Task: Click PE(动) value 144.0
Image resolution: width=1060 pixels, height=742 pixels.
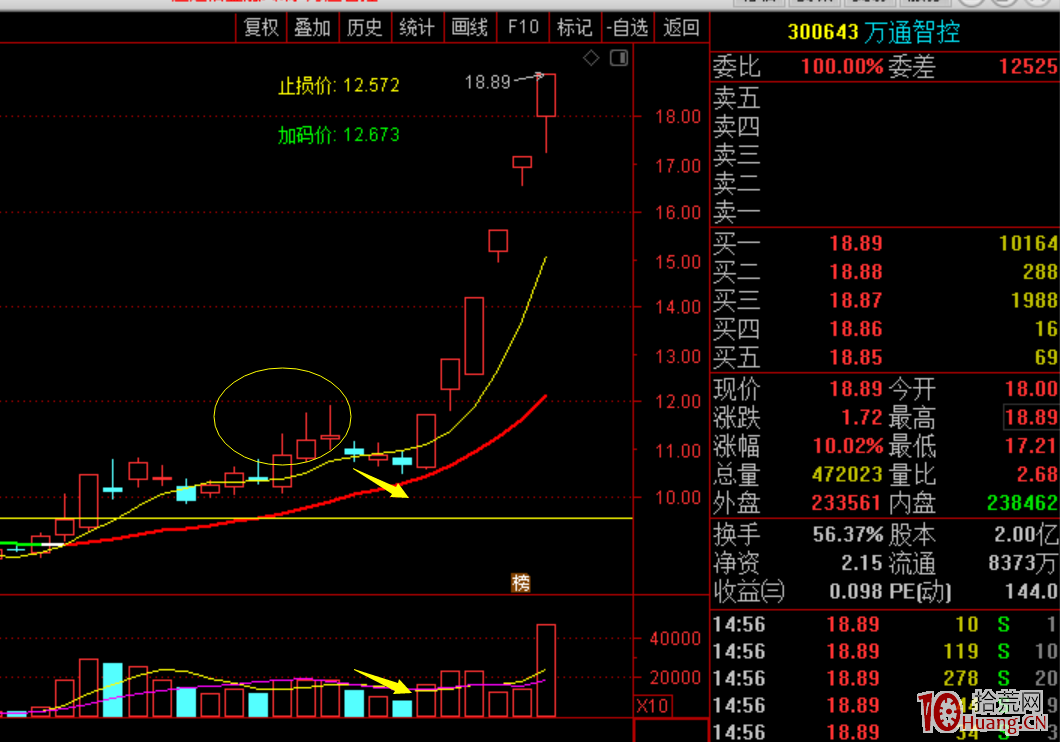Action: point(1031,591)
